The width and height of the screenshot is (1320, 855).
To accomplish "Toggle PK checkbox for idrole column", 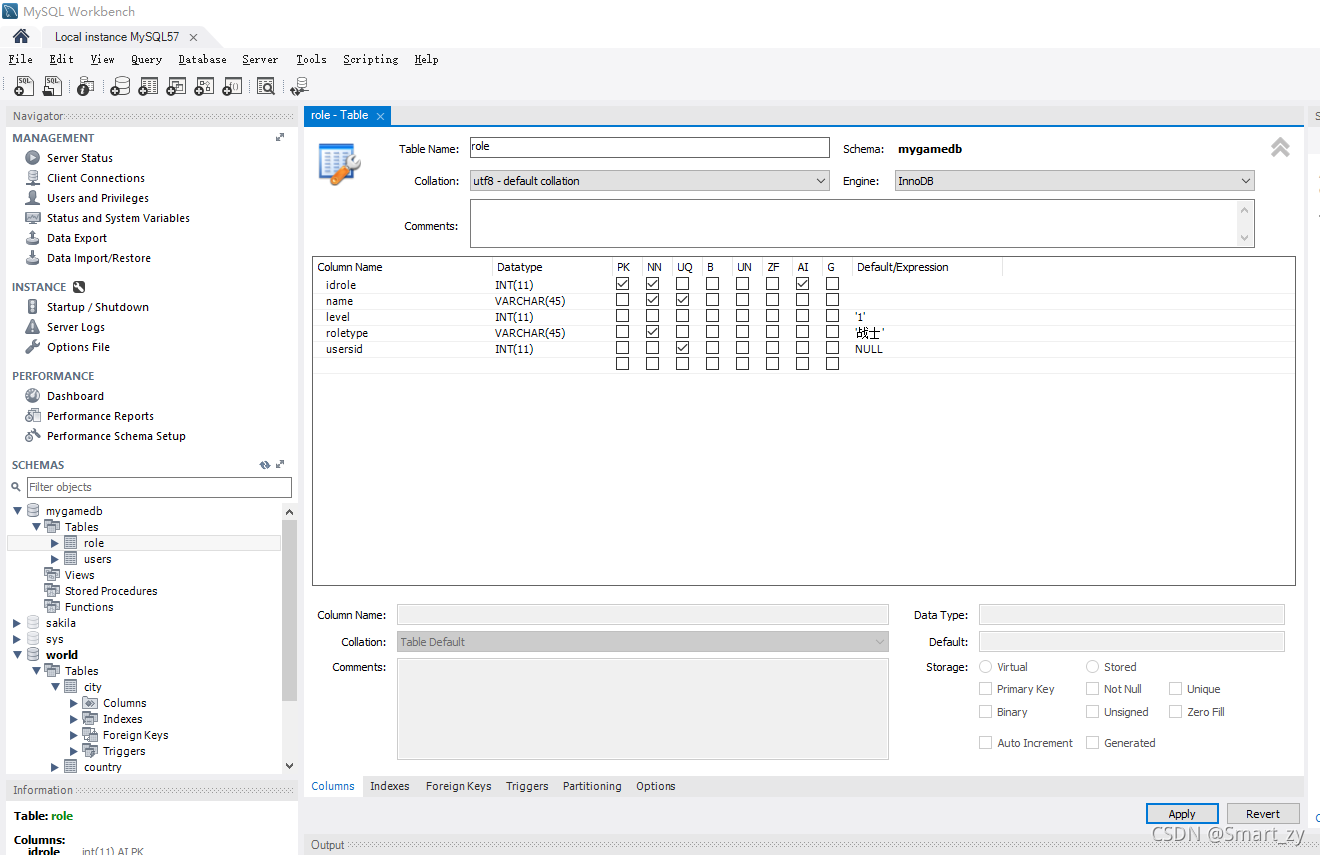I will [x=623, y=284].
